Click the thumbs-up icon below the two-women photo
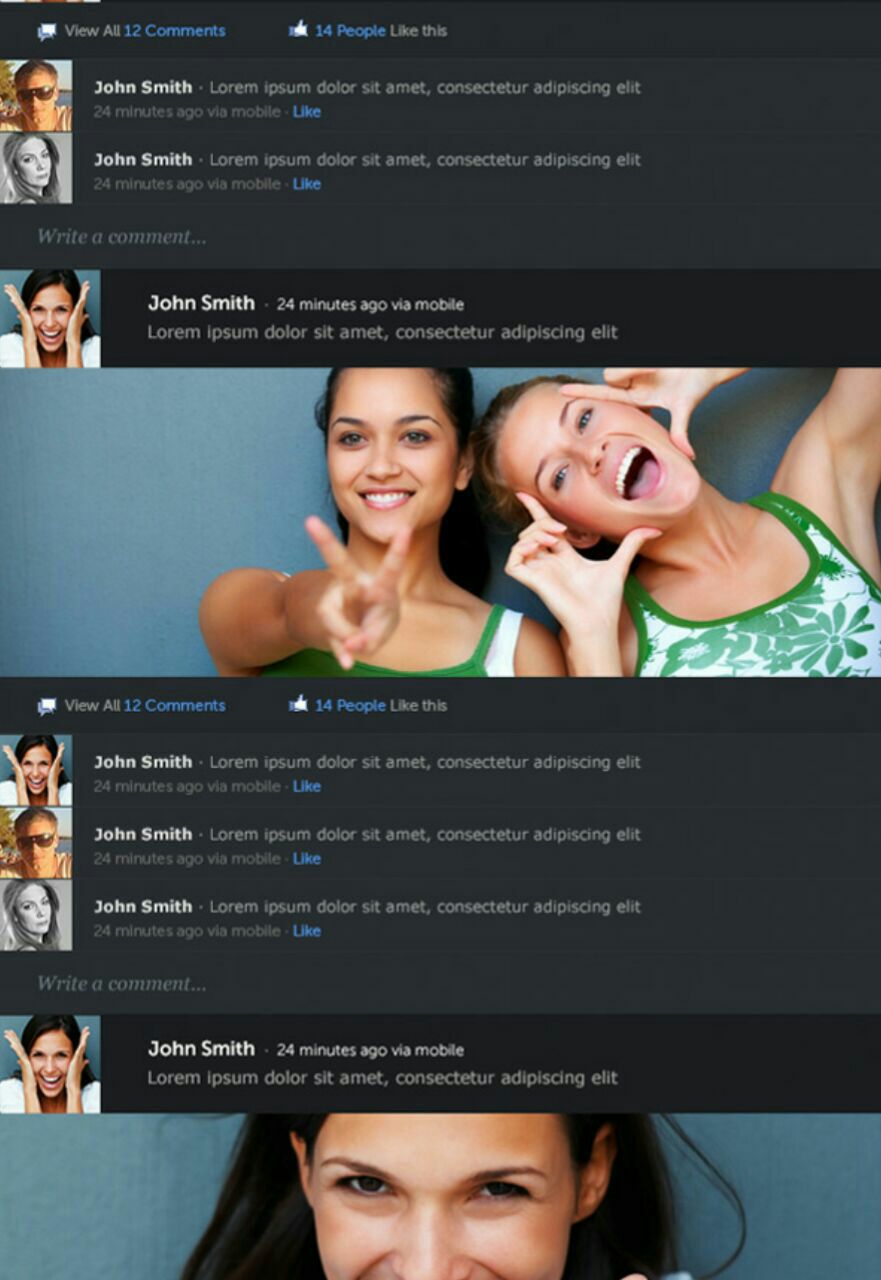881x1280 pixels. pyautogui.click(x=298, y=705)
